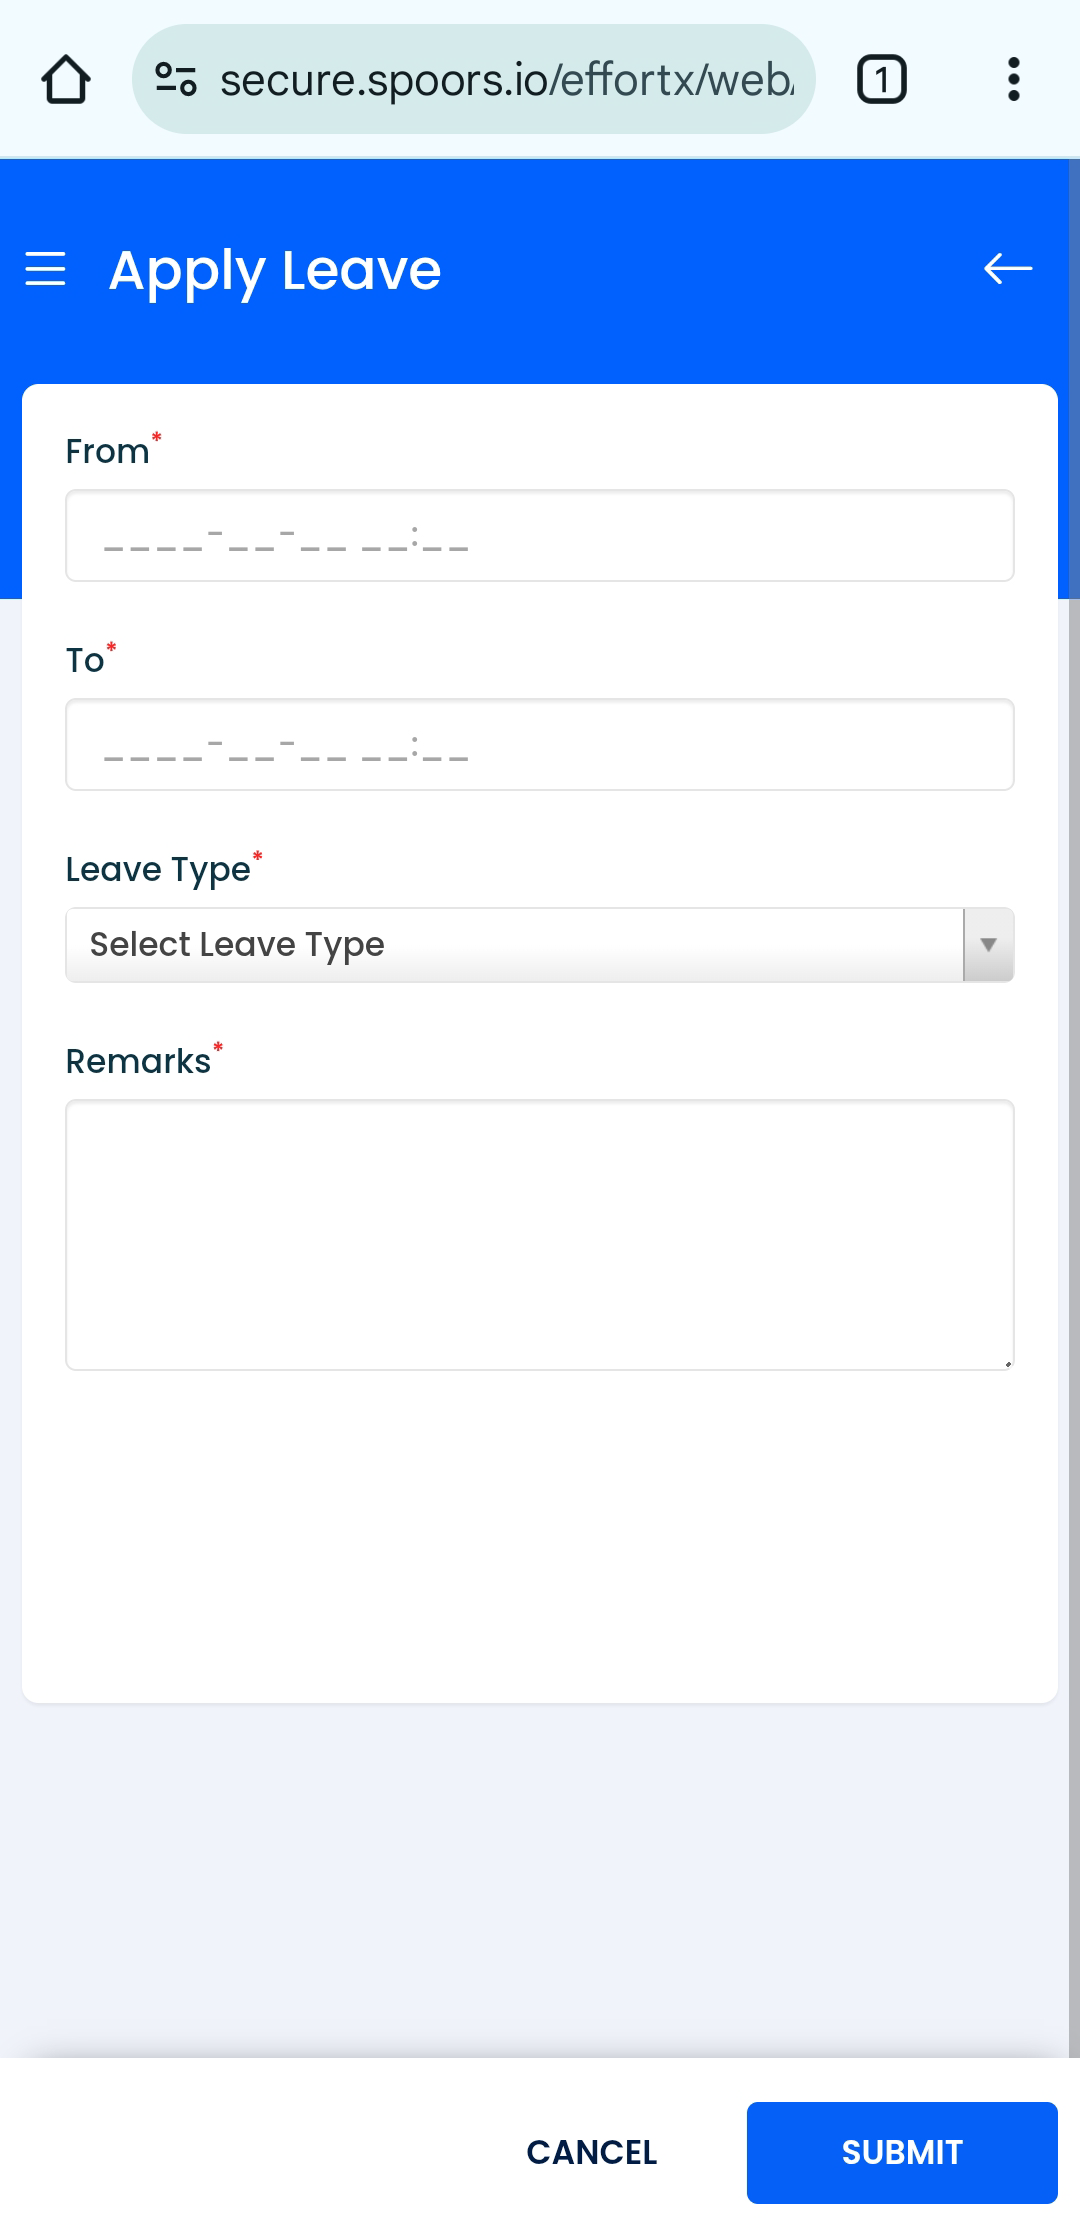Click the Remarks box resize handle

1008,1363
